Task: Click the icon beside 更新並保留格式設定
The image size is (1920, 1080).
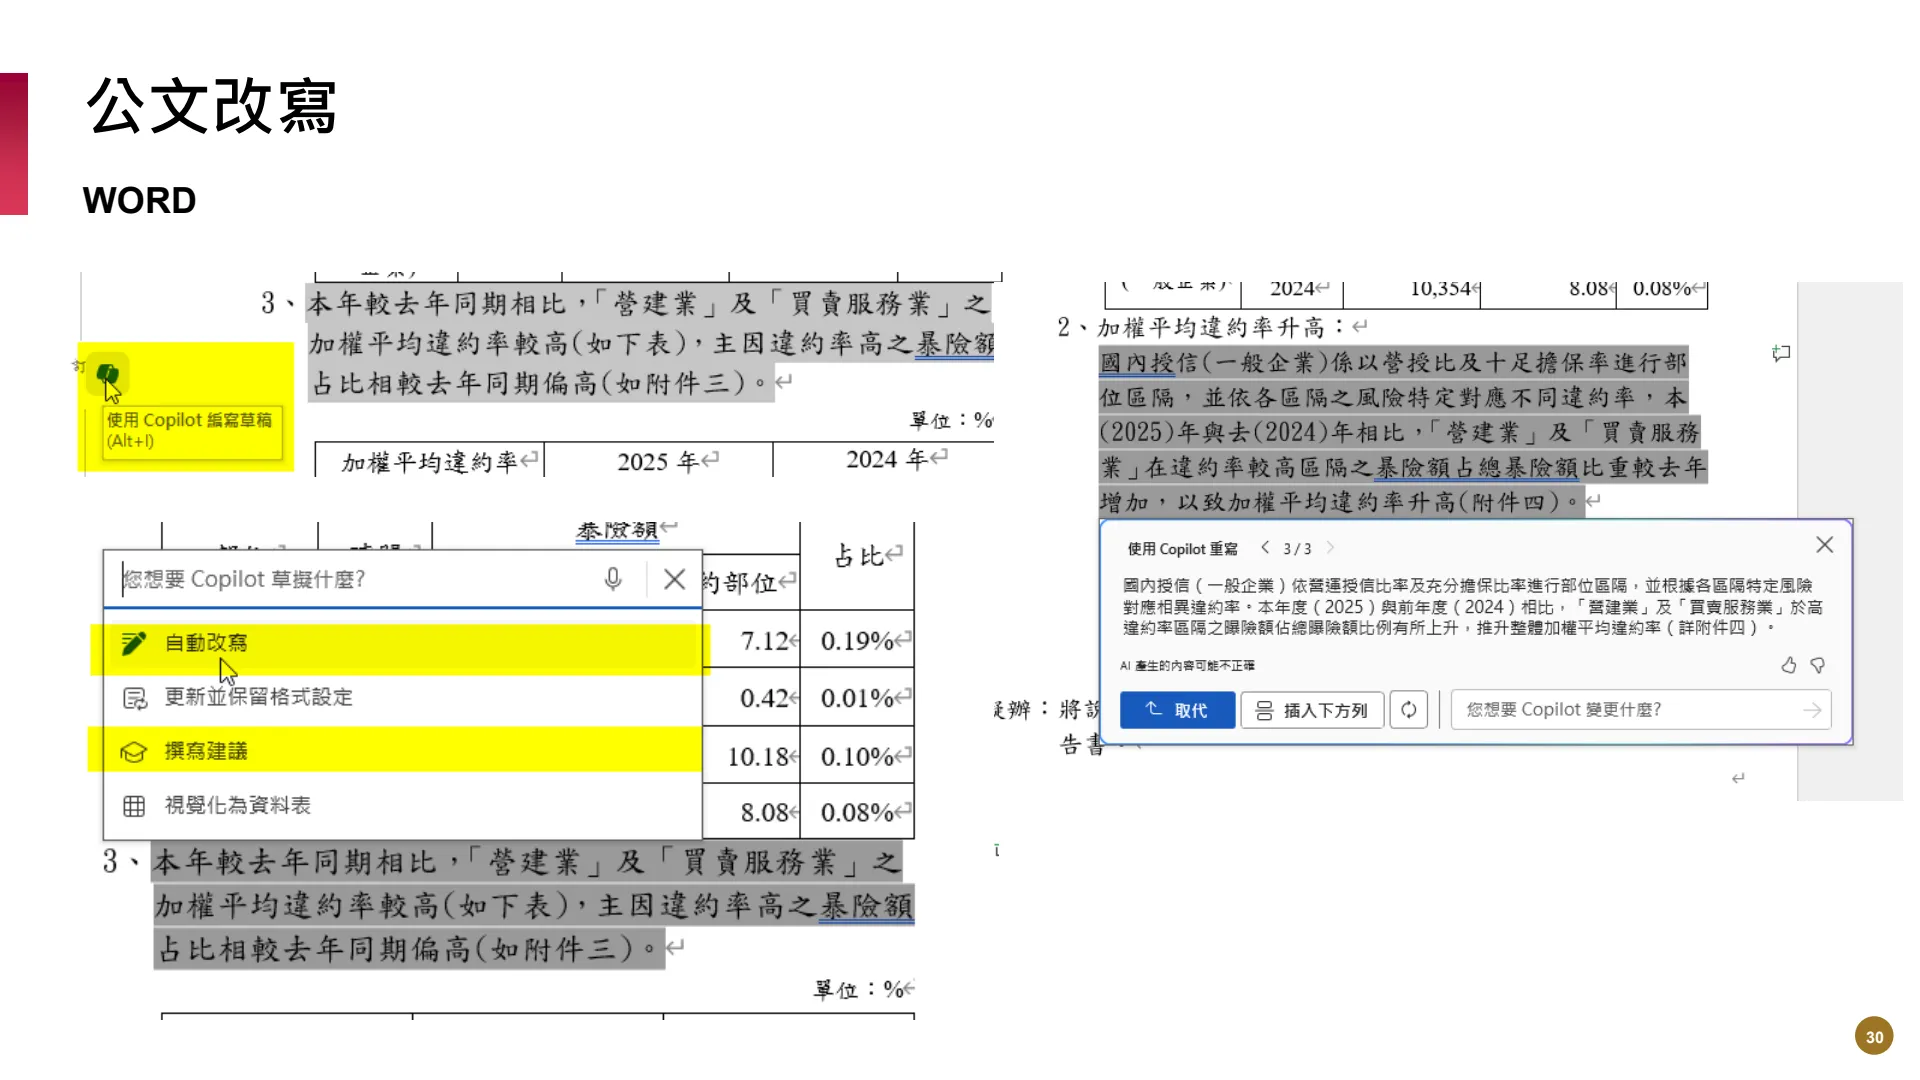Action: (134, 698)
